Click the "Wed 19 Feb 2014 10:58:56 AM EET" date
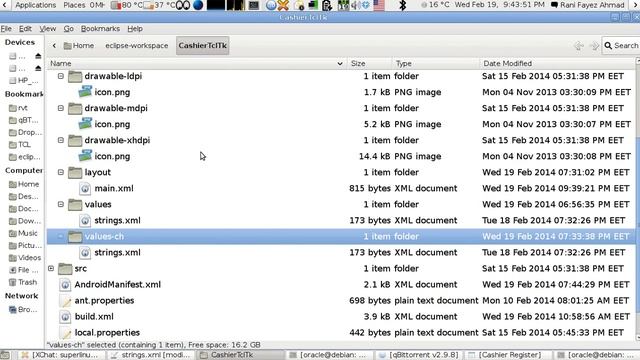Screen dimensions: 640x360 556,317
